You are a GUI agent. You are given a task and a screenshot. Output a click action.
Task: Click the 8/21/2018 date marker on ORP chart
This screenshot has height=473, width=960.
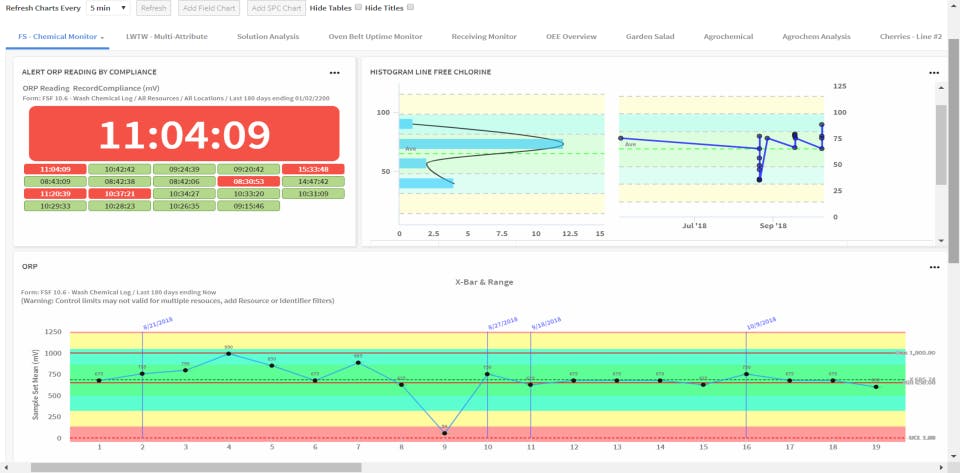158,323
